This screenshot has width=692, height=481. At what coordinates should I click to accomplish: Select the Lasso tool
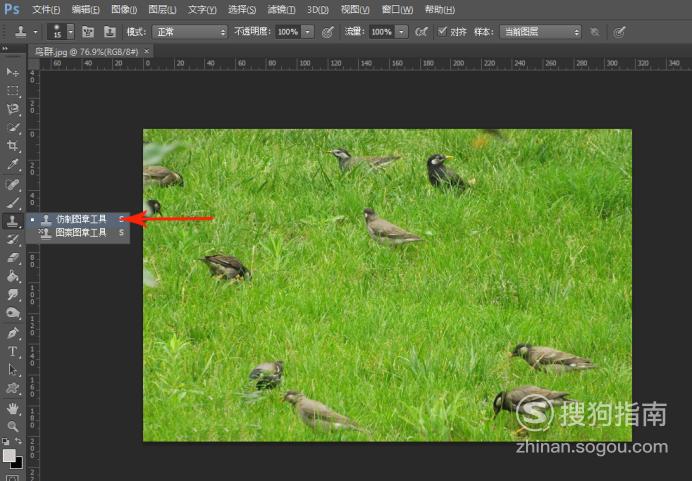(x=12, y=109)
